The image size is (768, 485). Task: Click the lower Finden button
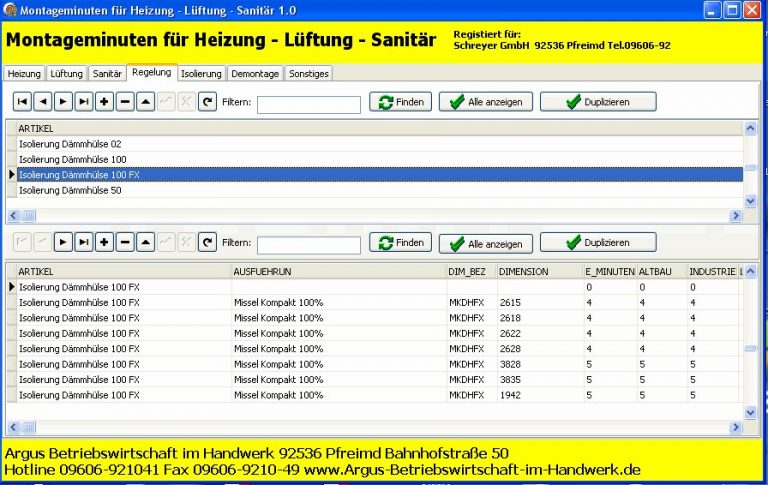click(400, 242)
